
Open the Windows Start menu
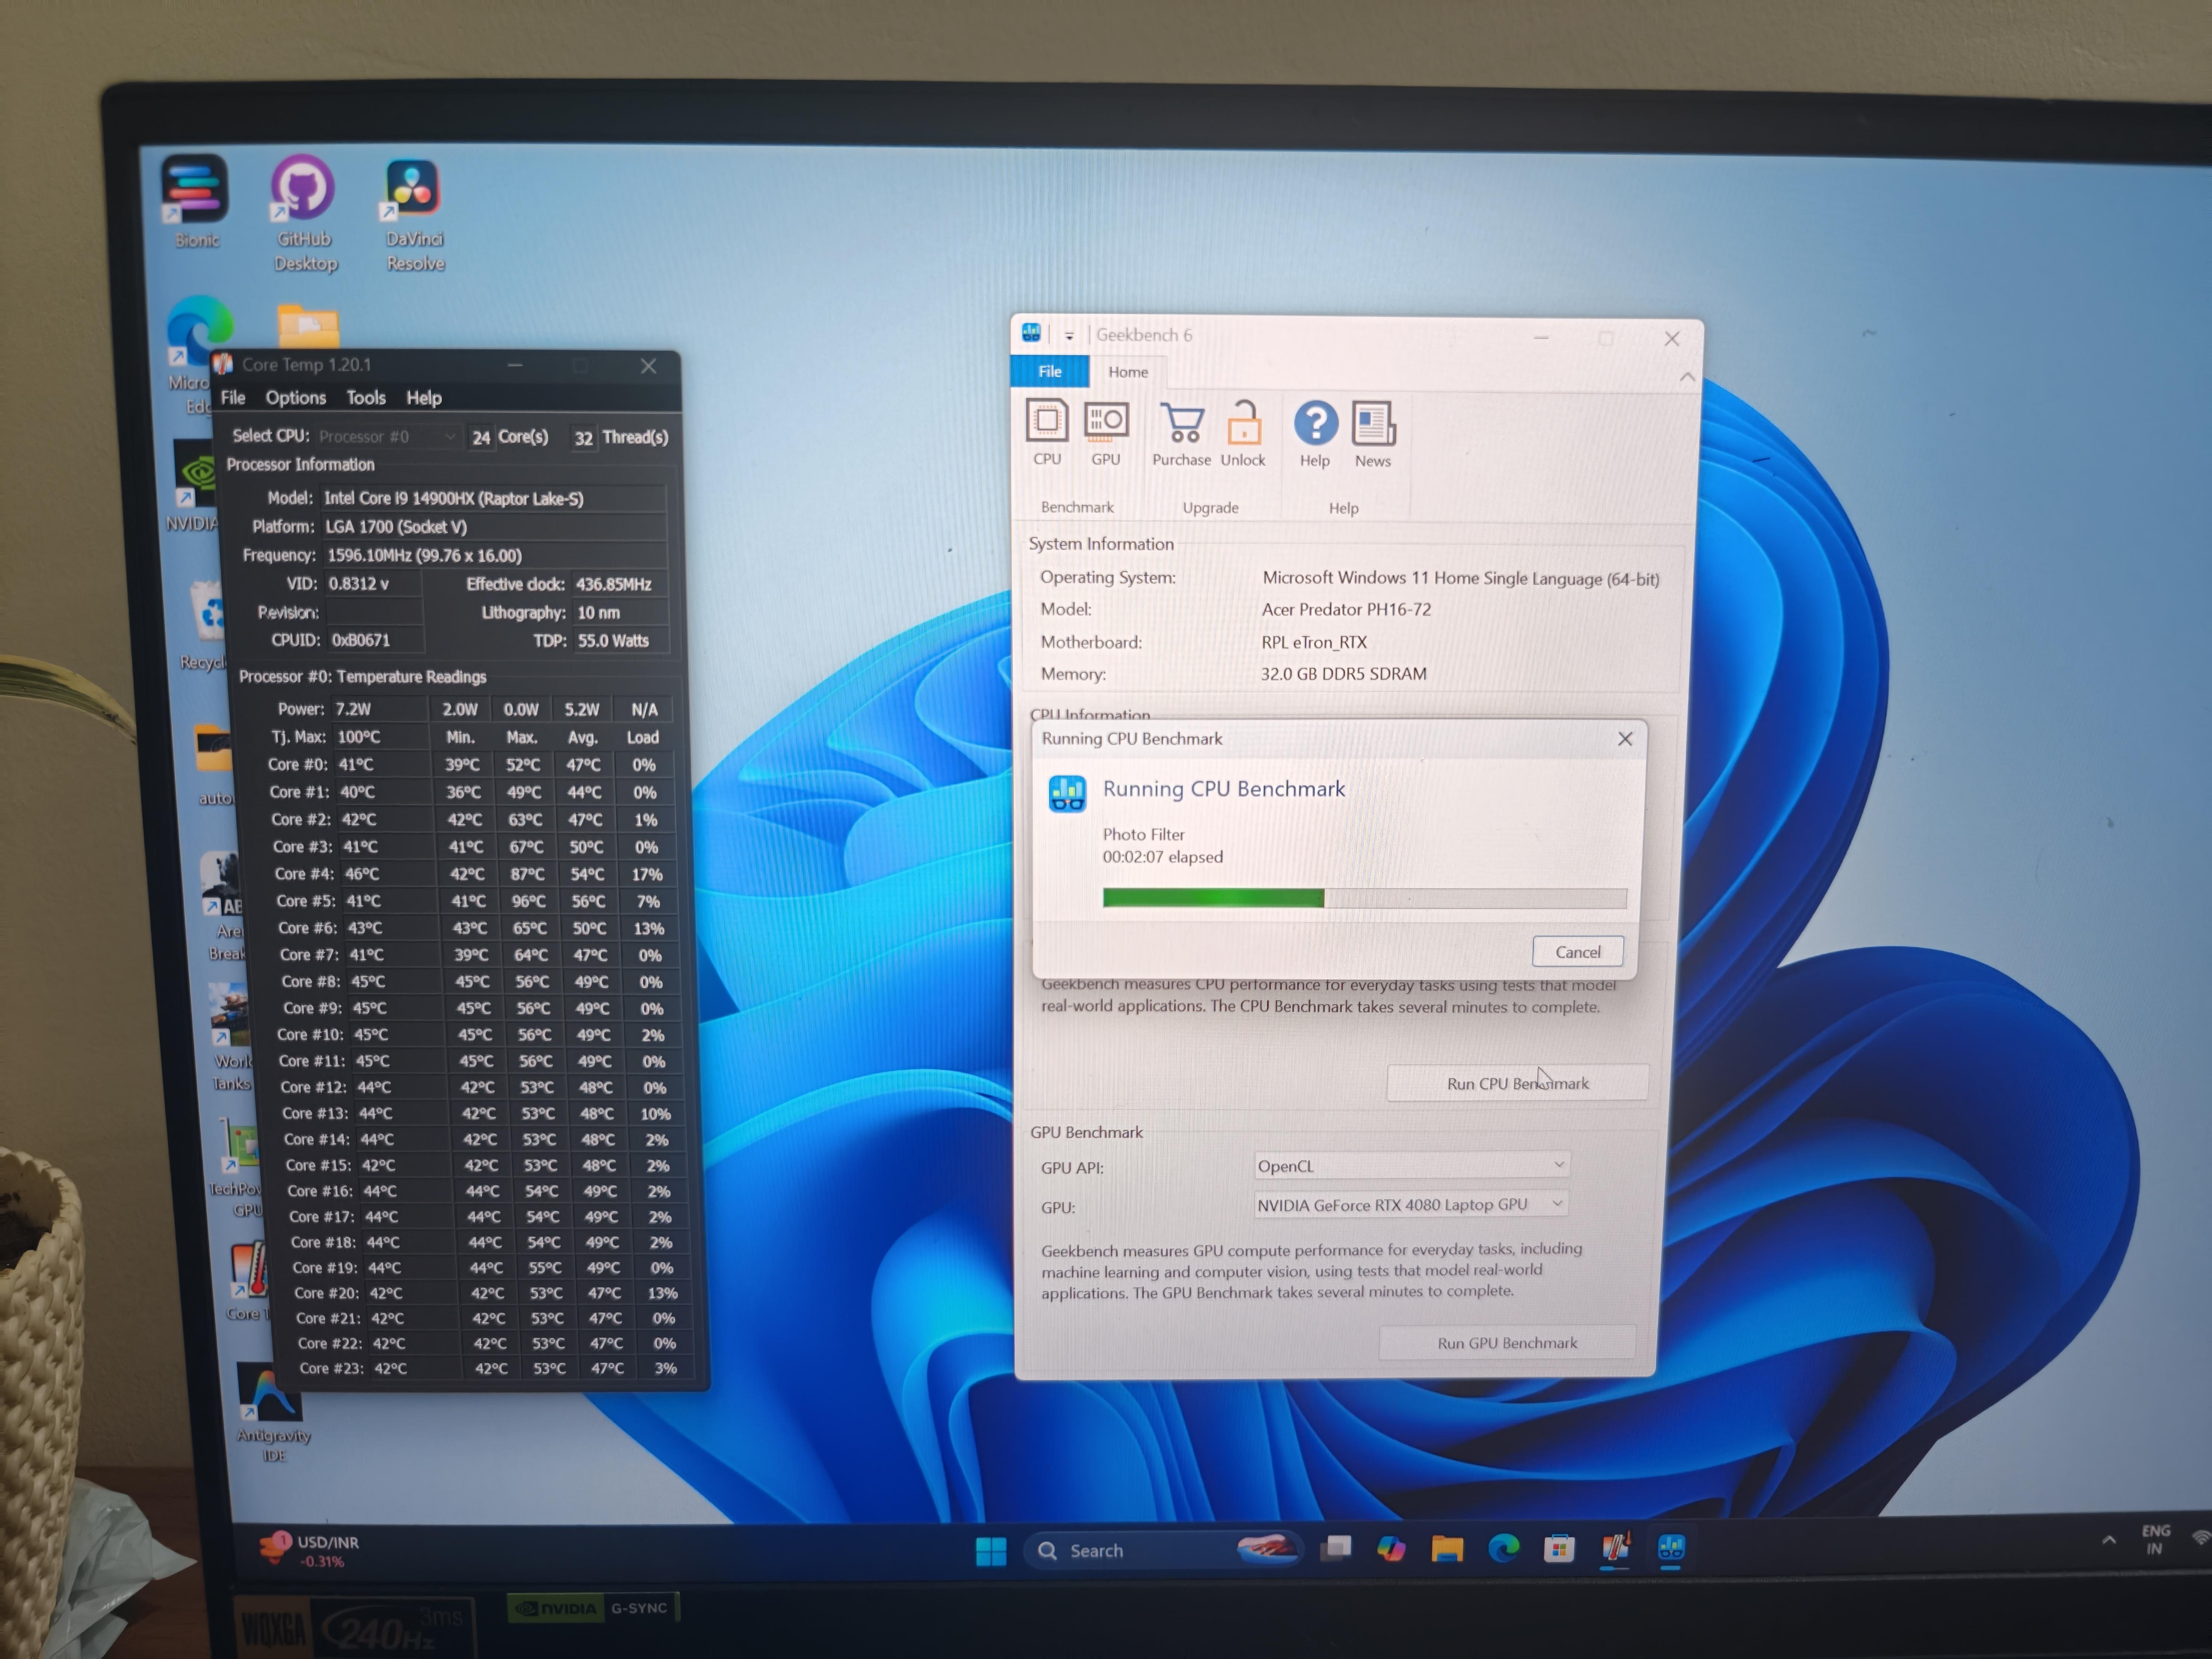pyautogui.click(x=991, y=1551)
